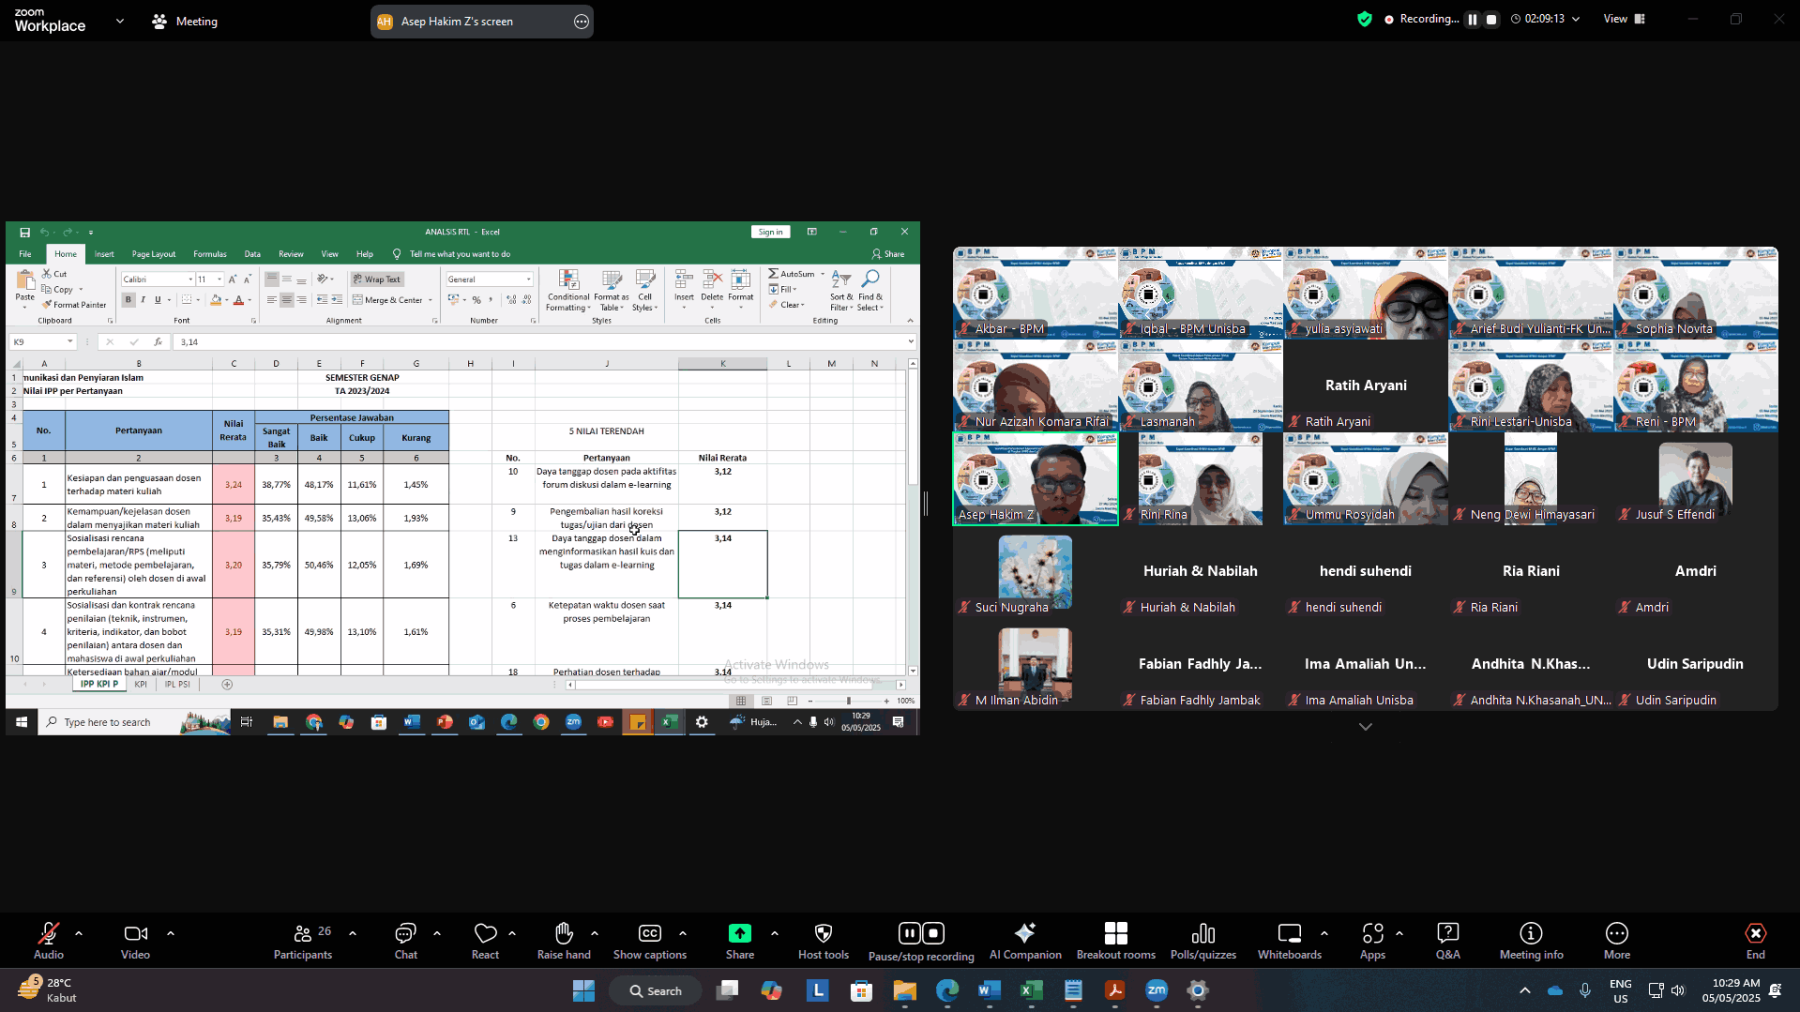The image size is (1800, 1012).
Task: Click Merge & Center in Excel ribbon
Action: pos(392,300)
